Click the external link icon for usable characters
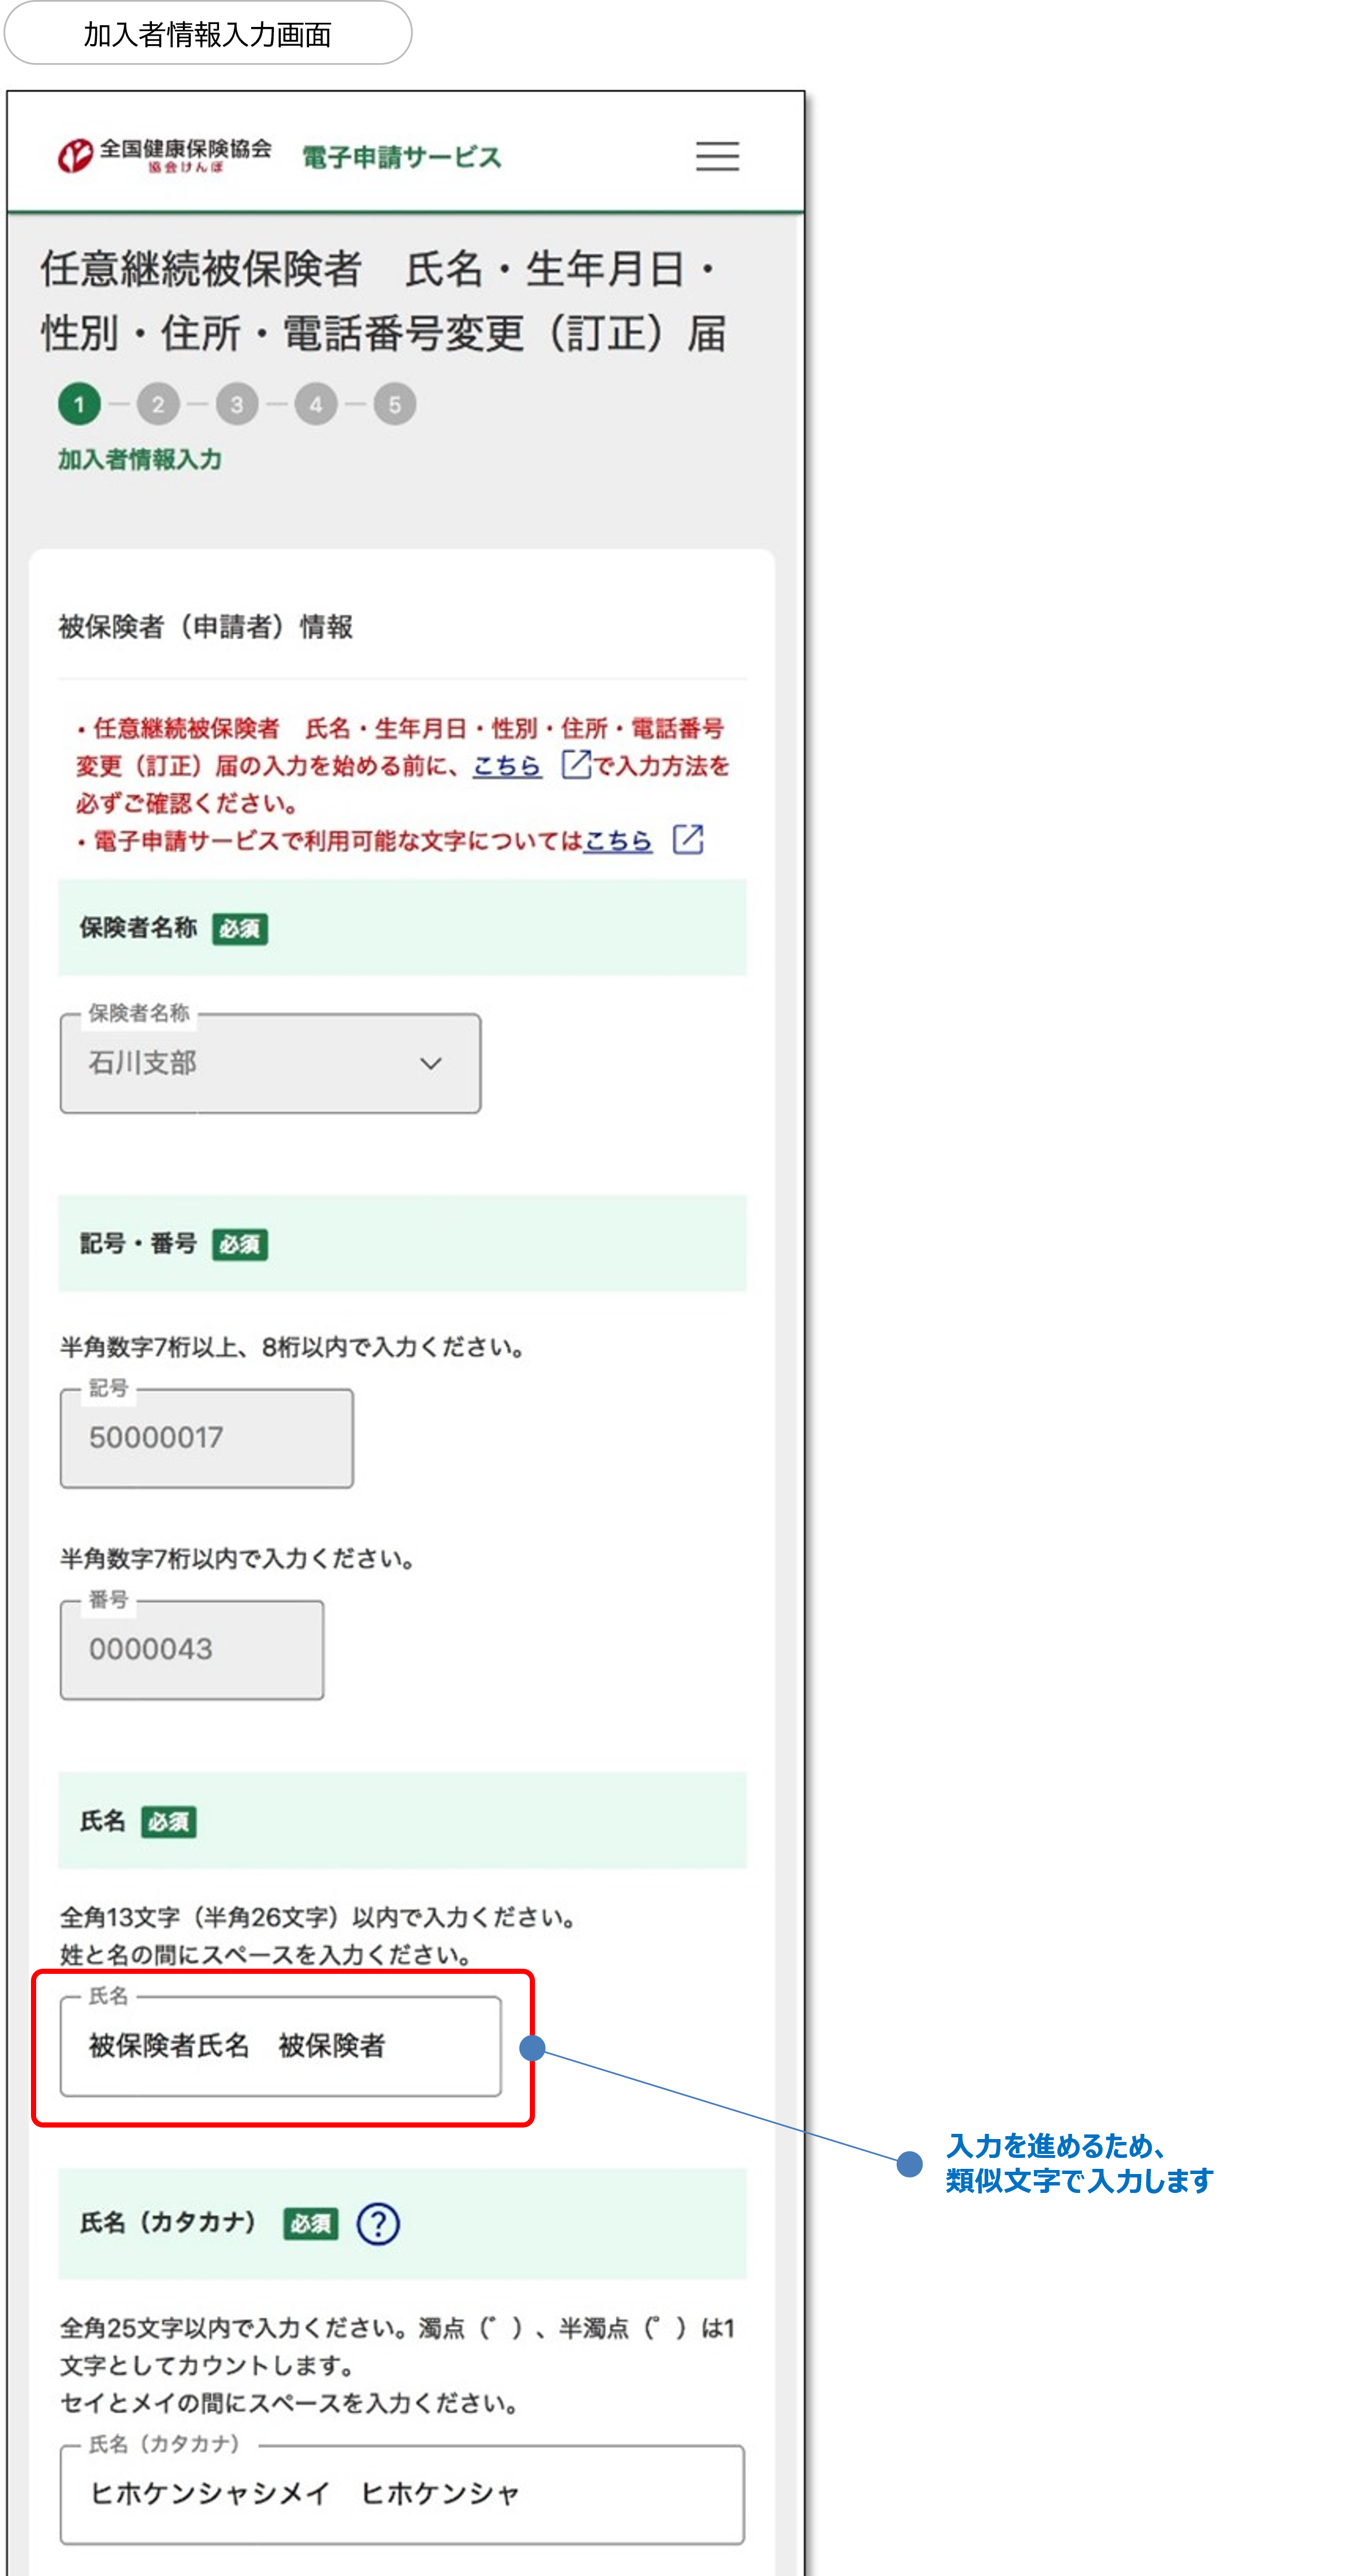 pos(690,841)
